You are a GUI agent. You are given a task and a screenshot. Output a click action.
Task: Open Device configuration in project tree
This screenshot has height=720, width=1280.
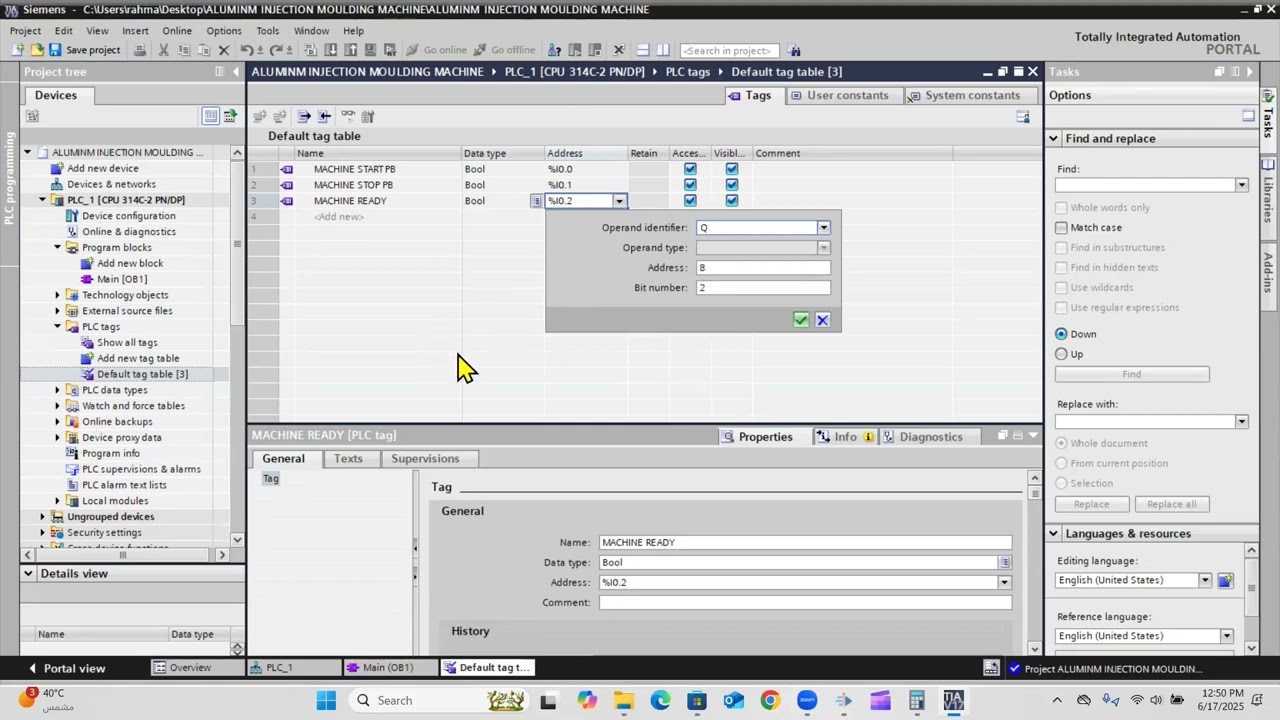pyautogui.click(x=128, y=216)
